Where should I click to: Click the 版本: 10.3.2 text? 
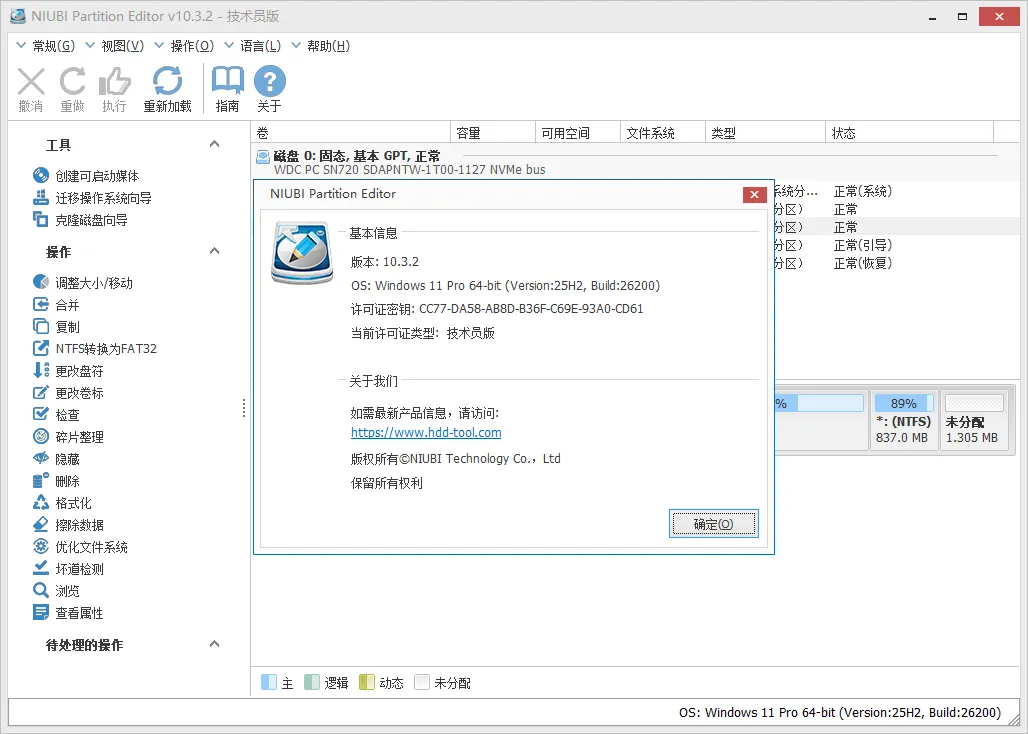tap(385, 261)
